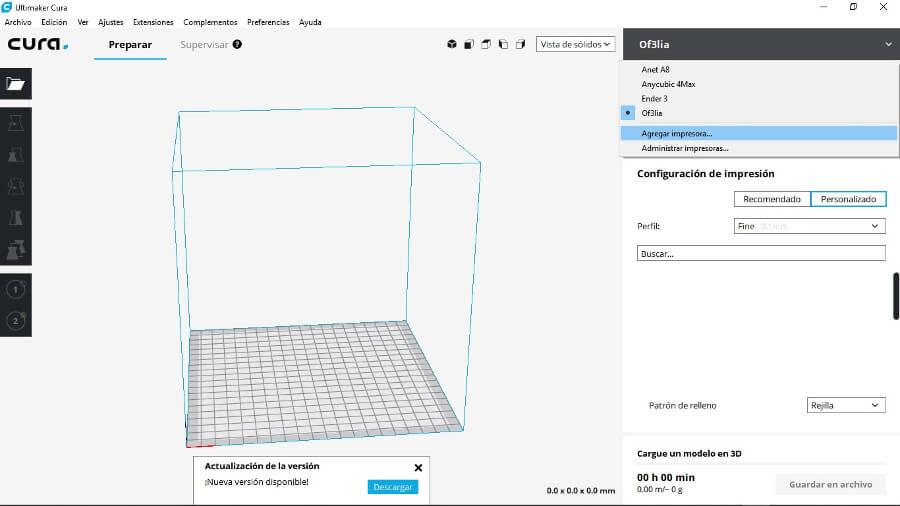
Task: Click the Descargar button
Action: click(x=392, y=487)
